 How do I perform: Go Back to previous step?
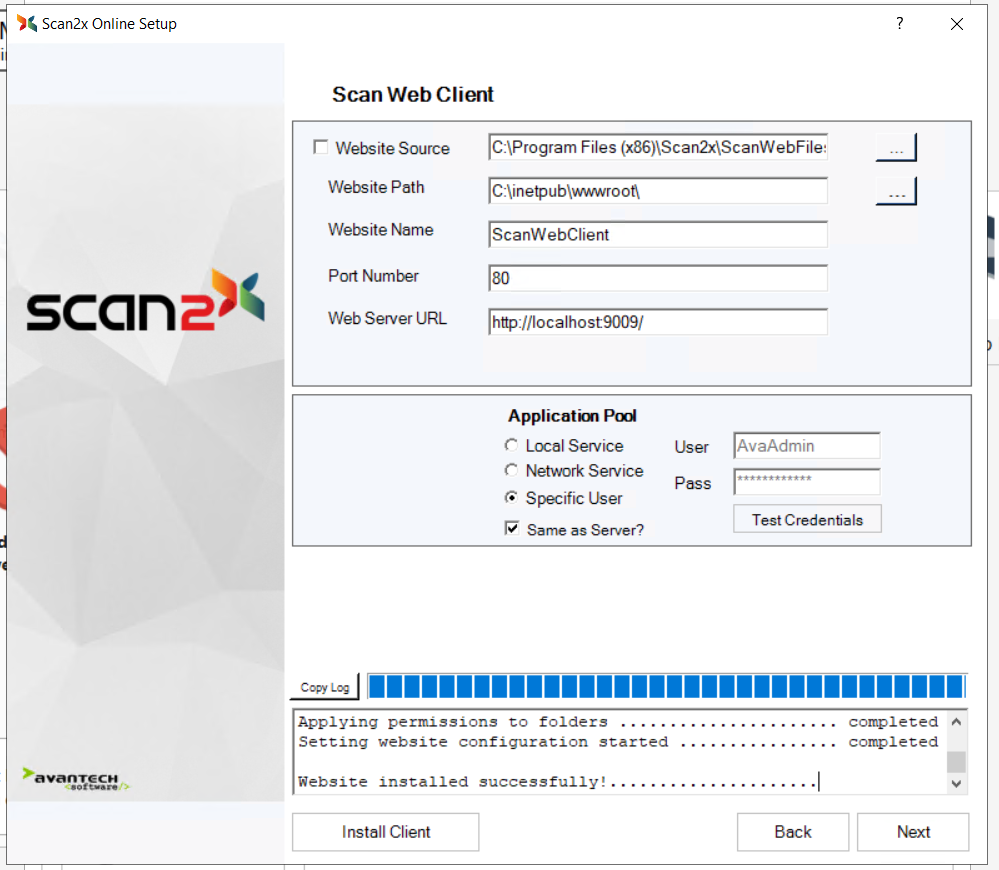pos(792,832)
